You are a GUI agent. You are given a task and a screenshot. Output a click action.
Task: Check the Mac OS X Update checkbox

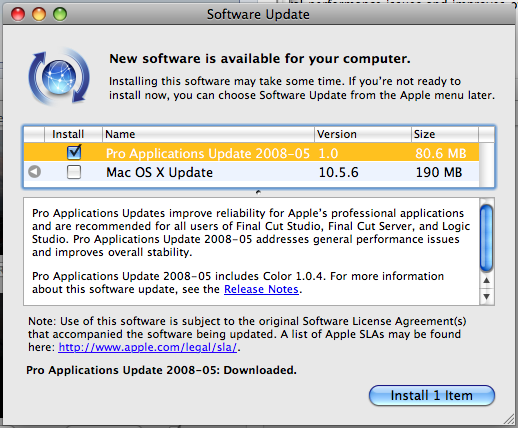[74, 172]
